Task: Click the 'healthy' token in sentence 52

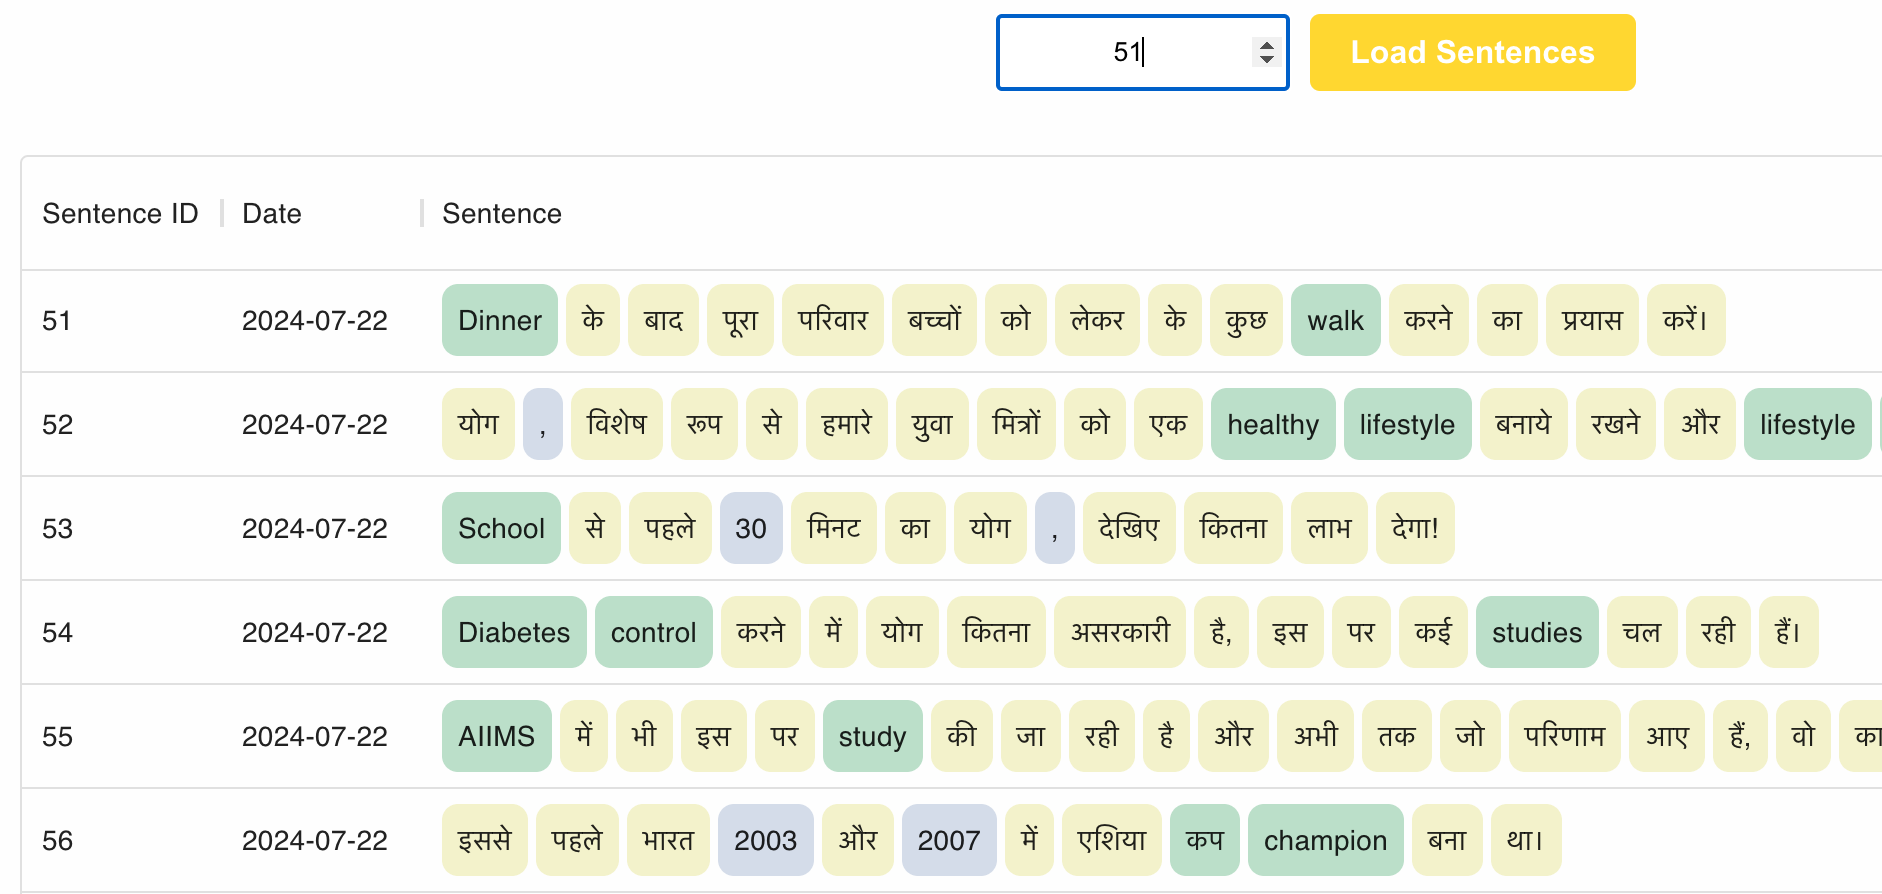Action: pyautogui.click(x=1272, y=425)
